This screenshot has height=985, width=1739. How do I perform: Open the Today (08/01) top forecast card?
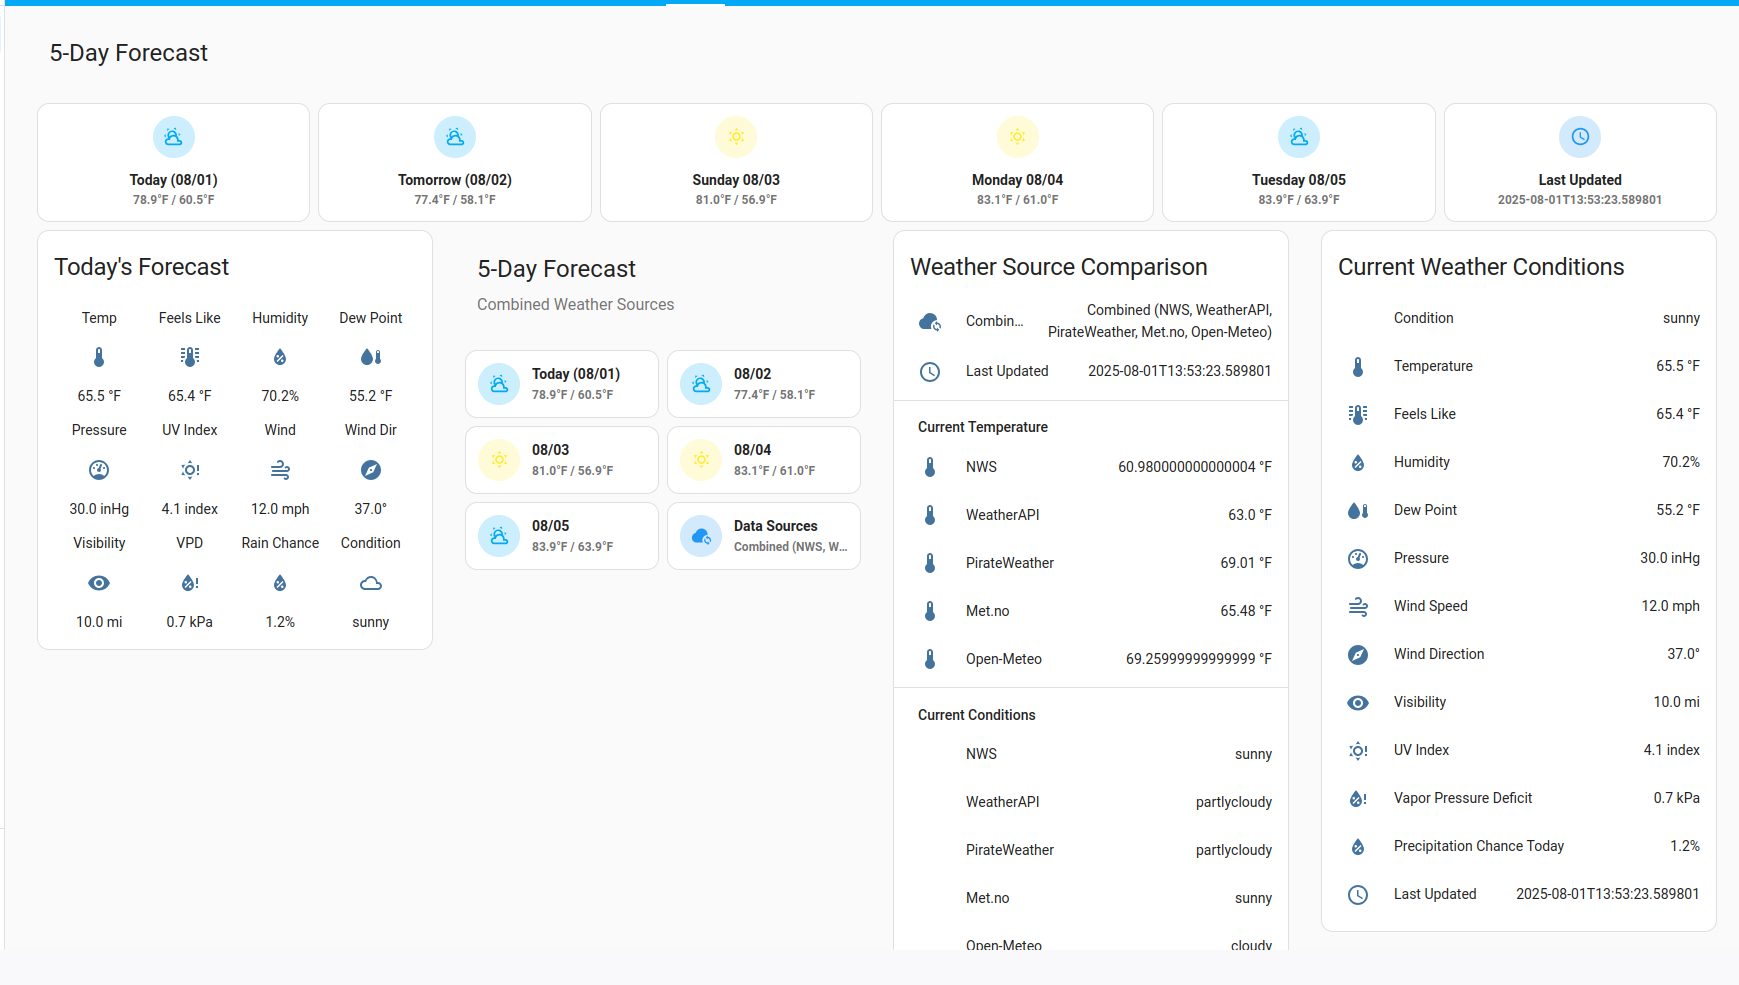click(x=173, y=162)
